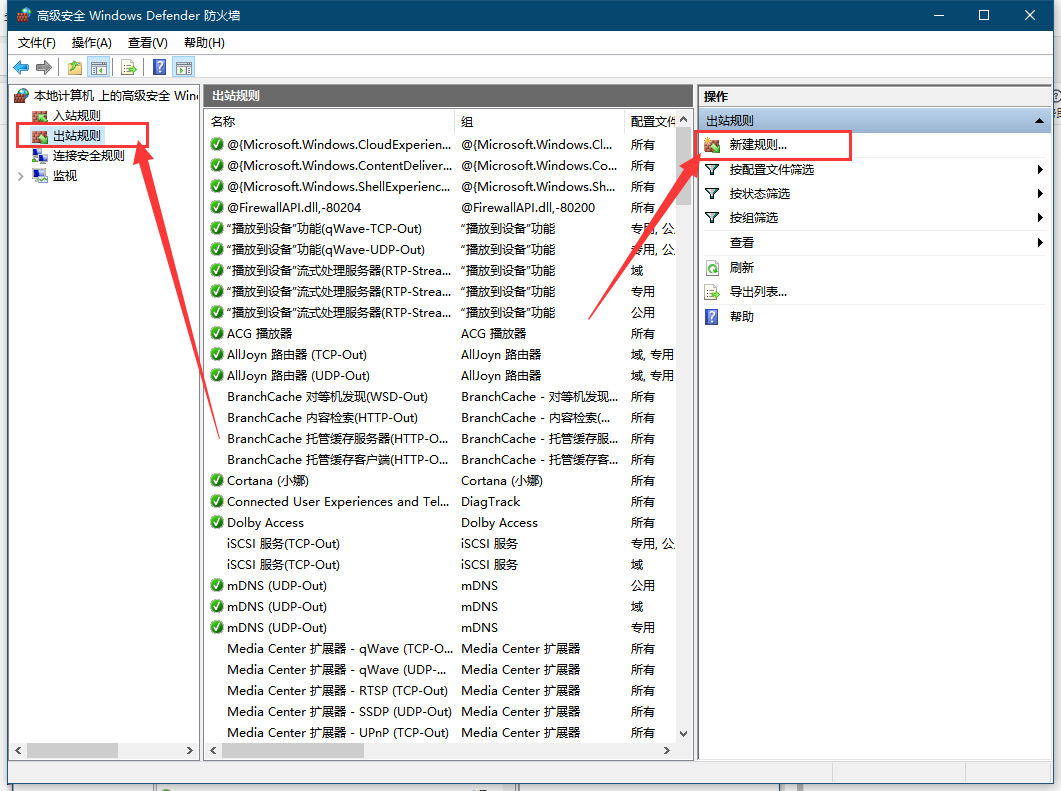Click the title bar firewall app icon
Viewport: 1061px width, 791px height.
tap(24, 15)
